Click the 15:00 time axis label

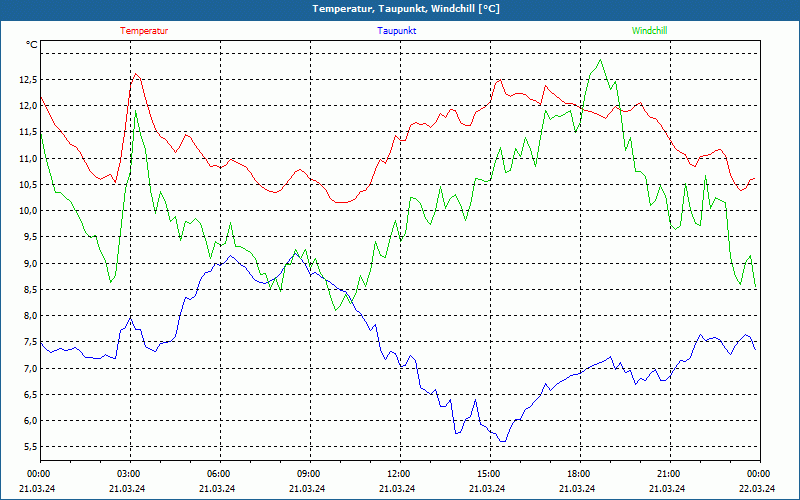pyautogui.click(x=488, y=474)
